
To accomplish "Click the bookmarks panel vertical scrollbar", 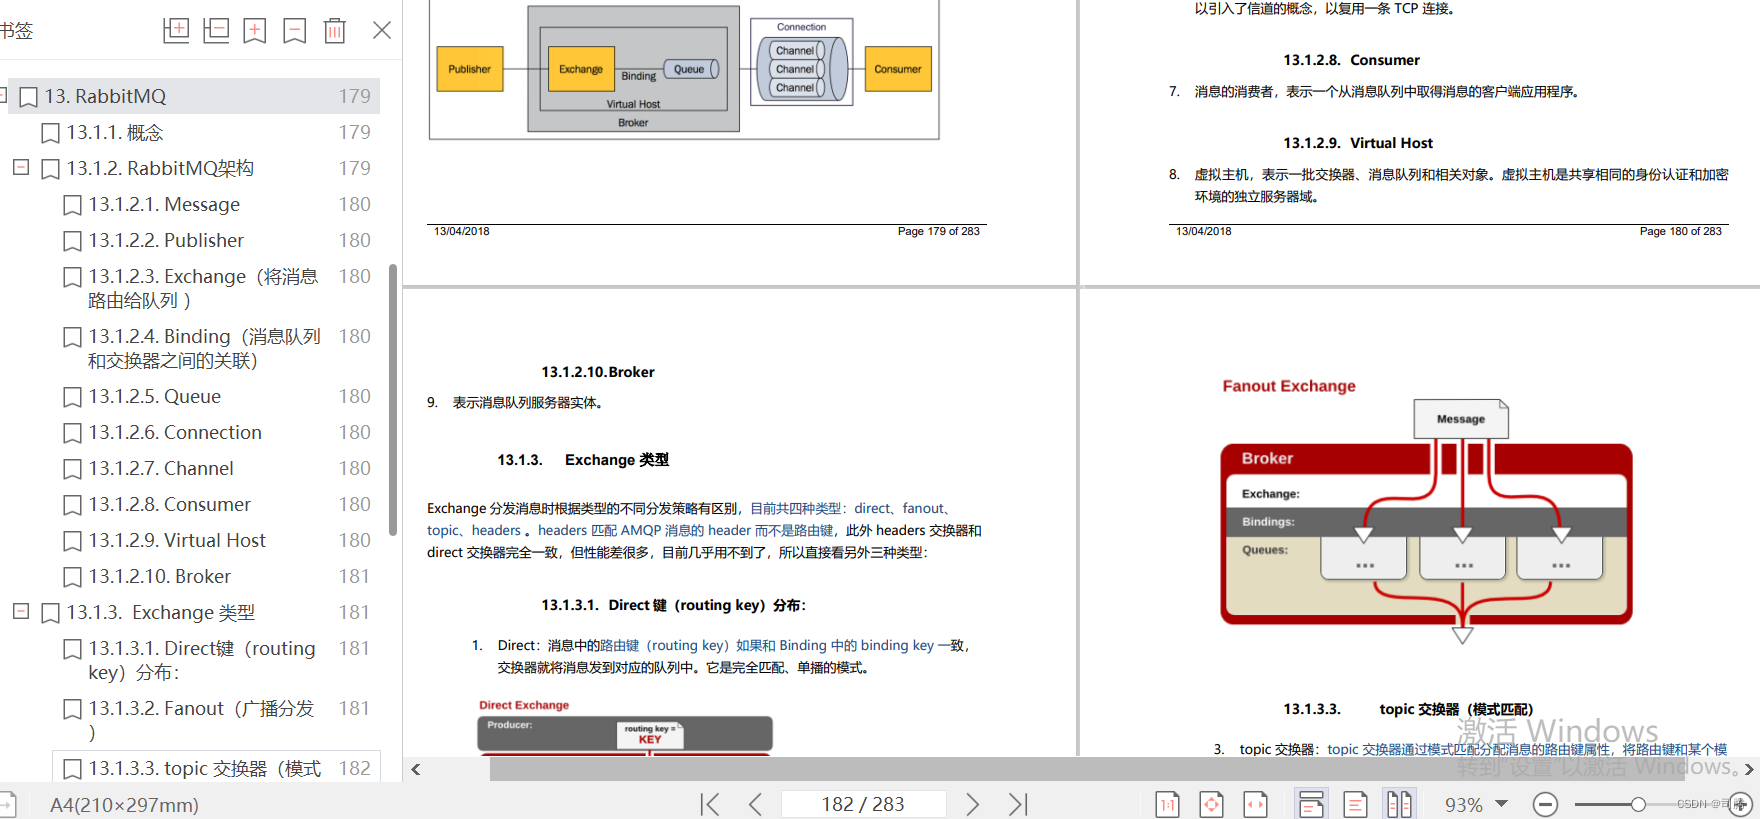I will click(393, 400).
